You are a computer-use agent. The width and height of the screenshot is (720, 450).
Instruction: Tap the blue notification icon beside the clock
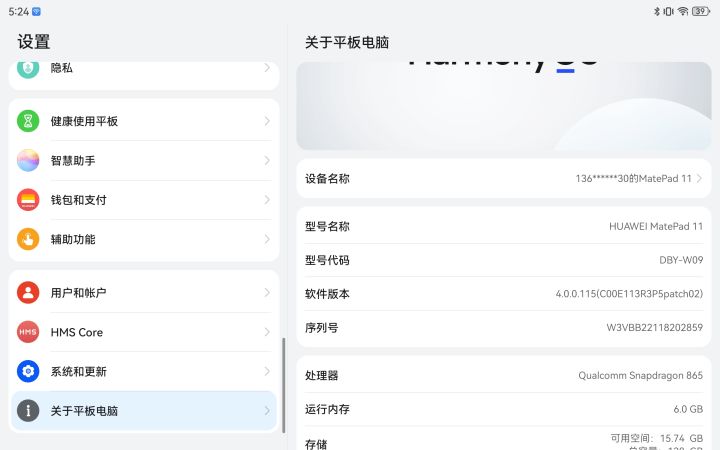tap(36, 11)
